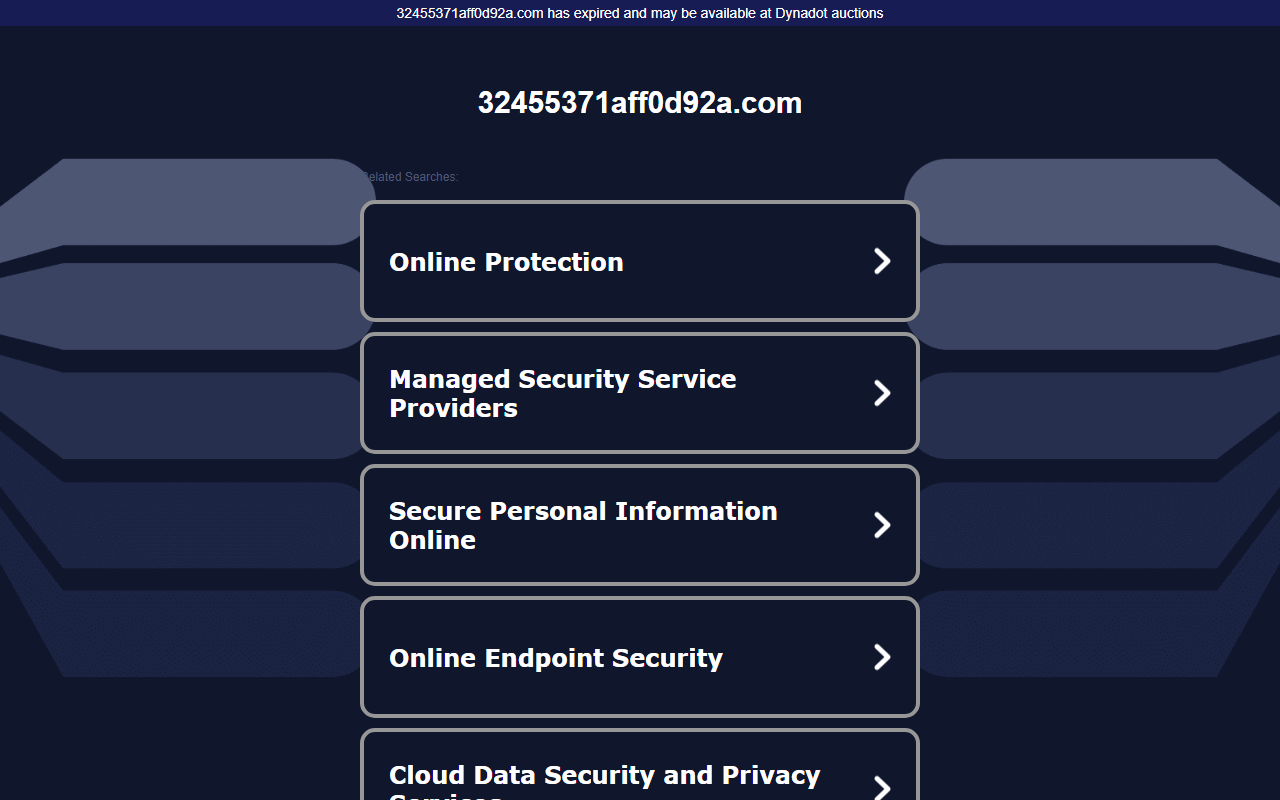Image resolution: width=1280 pixels, height=800 pixels.
Task: Click chevron arrow on Managed Security Service Providers
Action: 882,393
